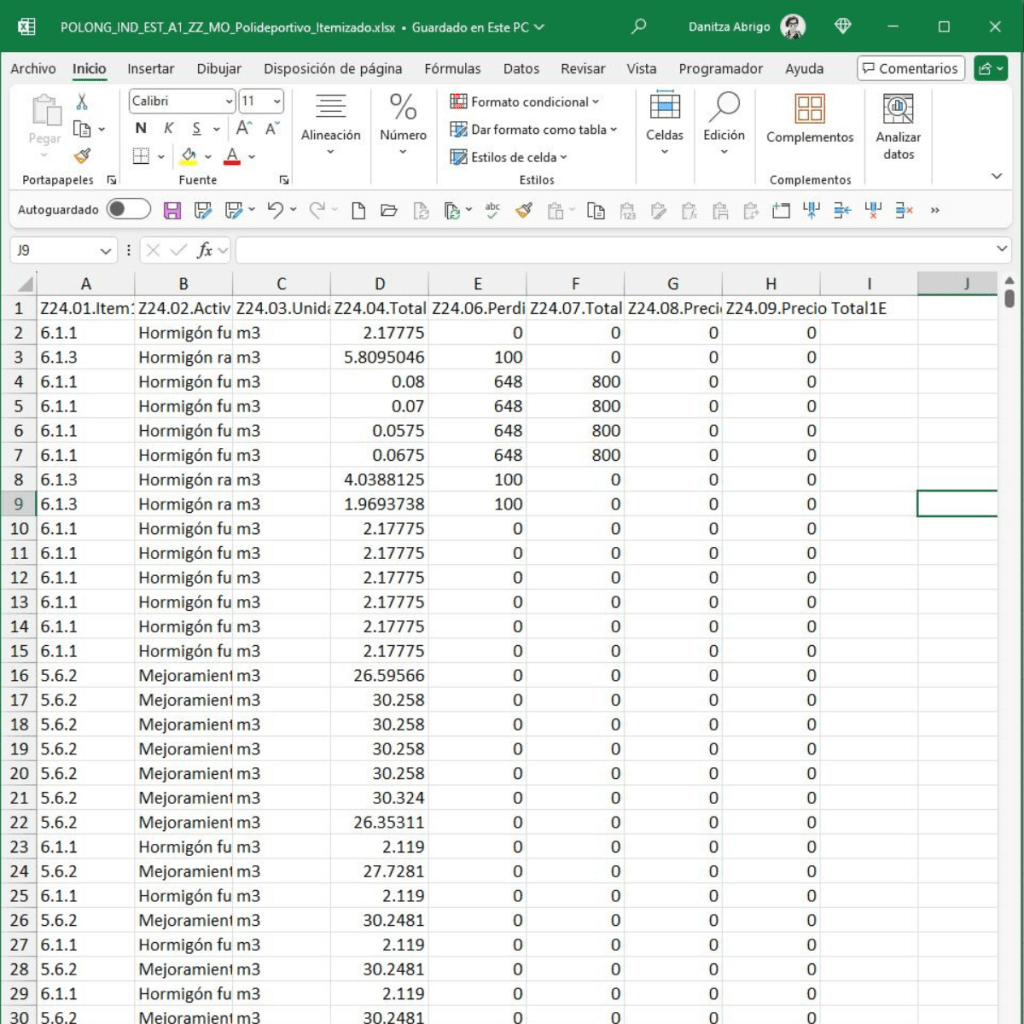
Task: Click the Undo arrow icon
Action: coord(274,210)
